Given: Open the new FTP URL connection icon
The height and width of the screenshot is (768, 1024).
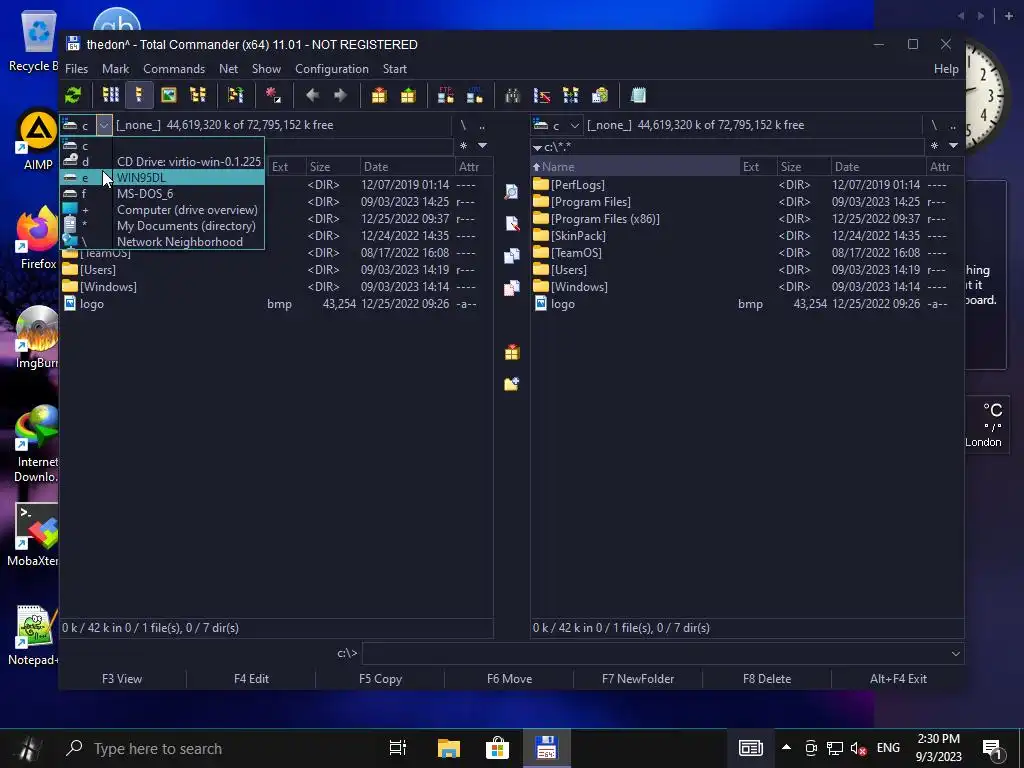Looking at the screenshot, I should point(475,95).
